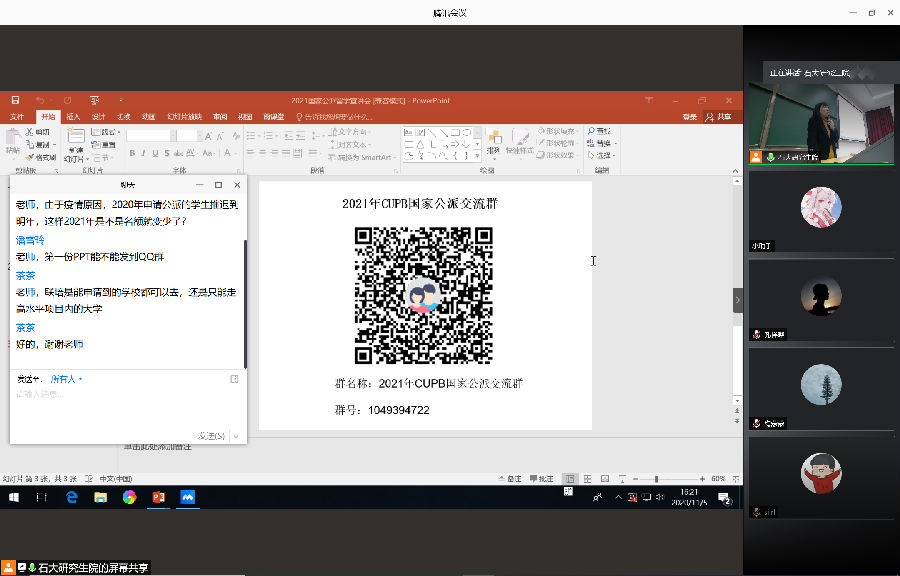Open the Shape Fill option
Viewport: 900px width, 576px height.
(x=557, y=131)
